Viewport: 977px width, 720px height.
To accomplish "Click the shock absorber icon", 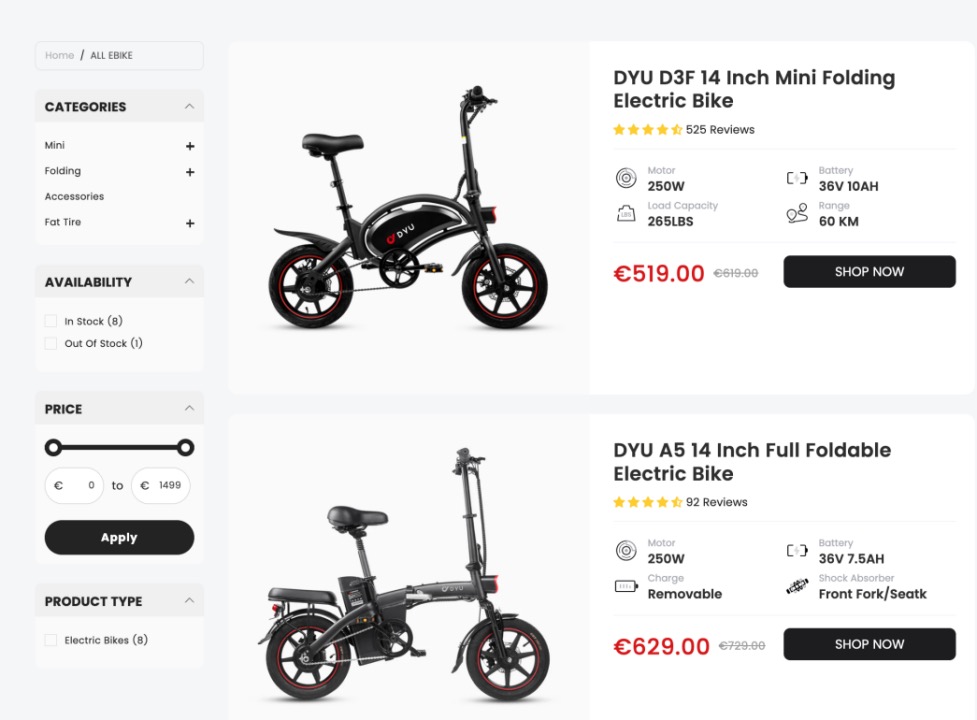I will tap(796, 586).
